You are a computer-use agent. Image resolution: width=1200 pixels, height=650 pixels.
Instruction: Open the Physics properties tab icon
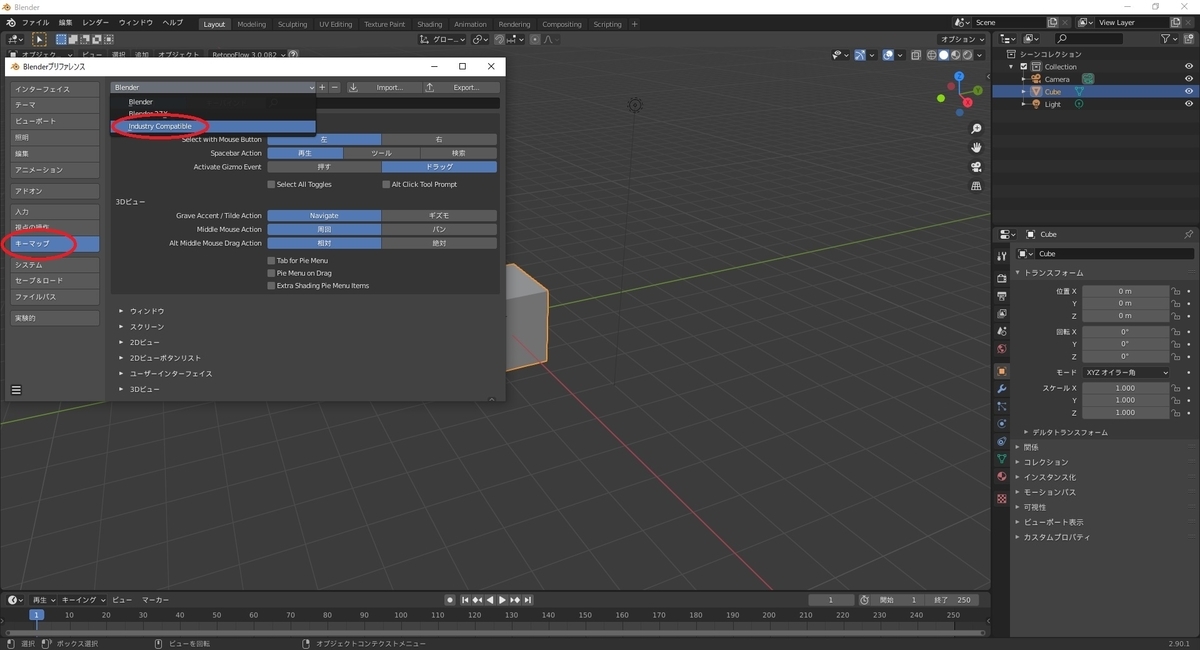pos(1002,423)
